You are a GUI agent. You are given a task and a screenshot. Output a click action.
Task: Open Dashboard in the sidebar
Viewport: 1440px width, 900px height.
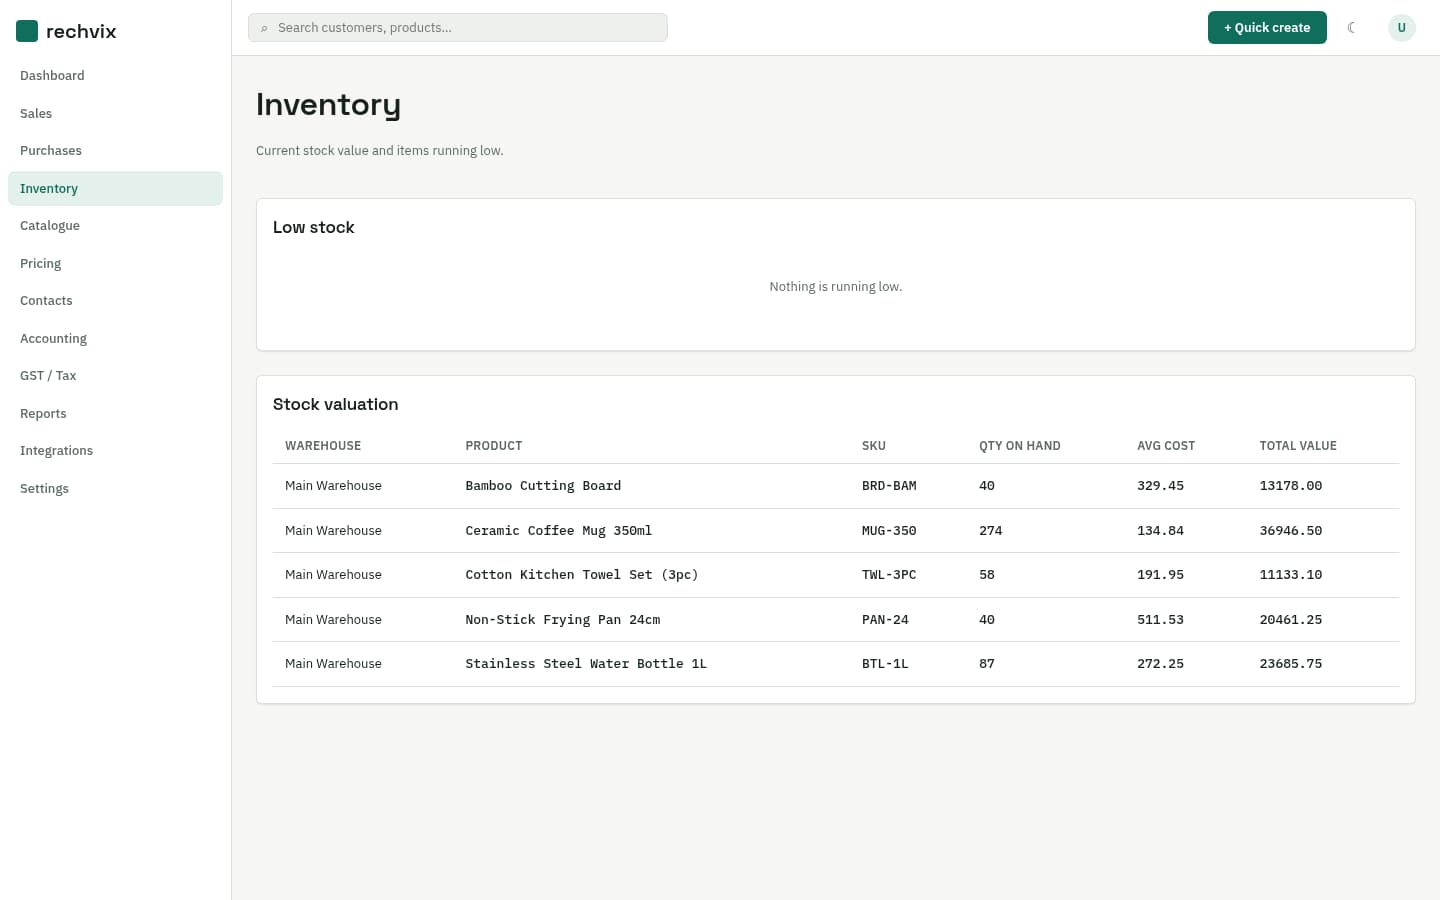pos(115,76)
